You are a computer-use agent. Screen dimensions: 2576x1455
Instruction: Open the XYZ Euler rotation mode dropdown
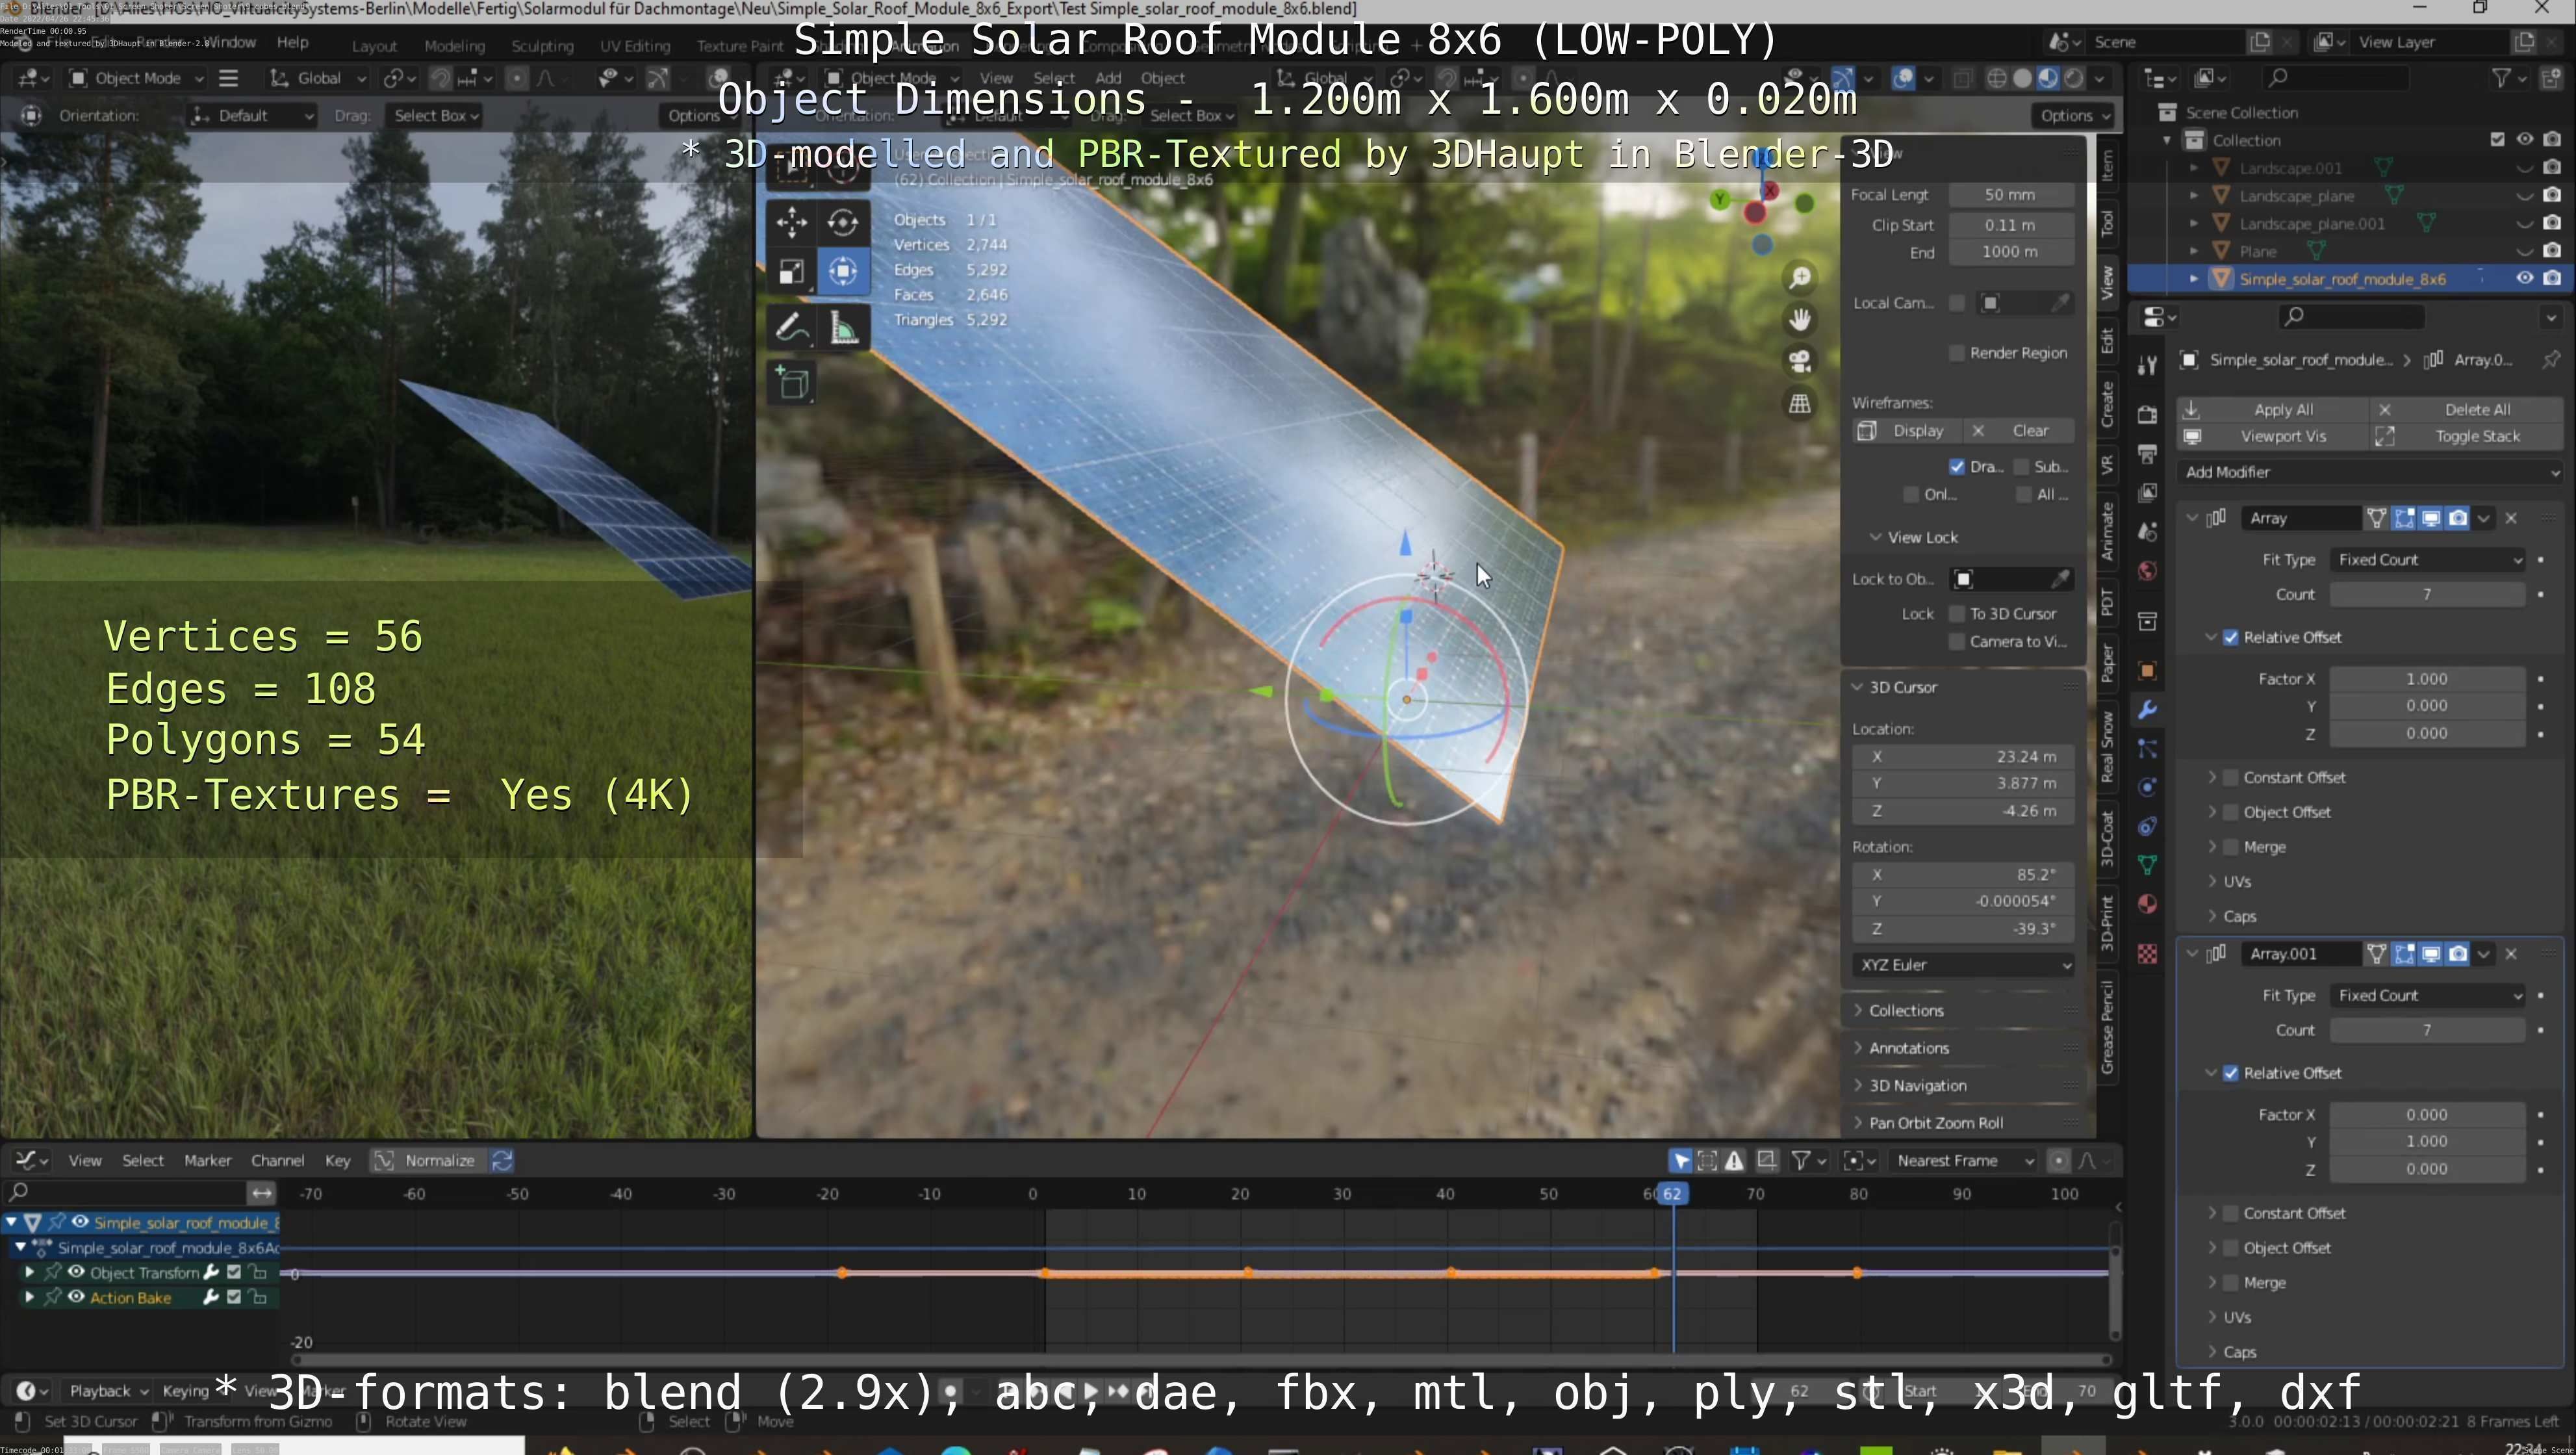[1964, 965]
